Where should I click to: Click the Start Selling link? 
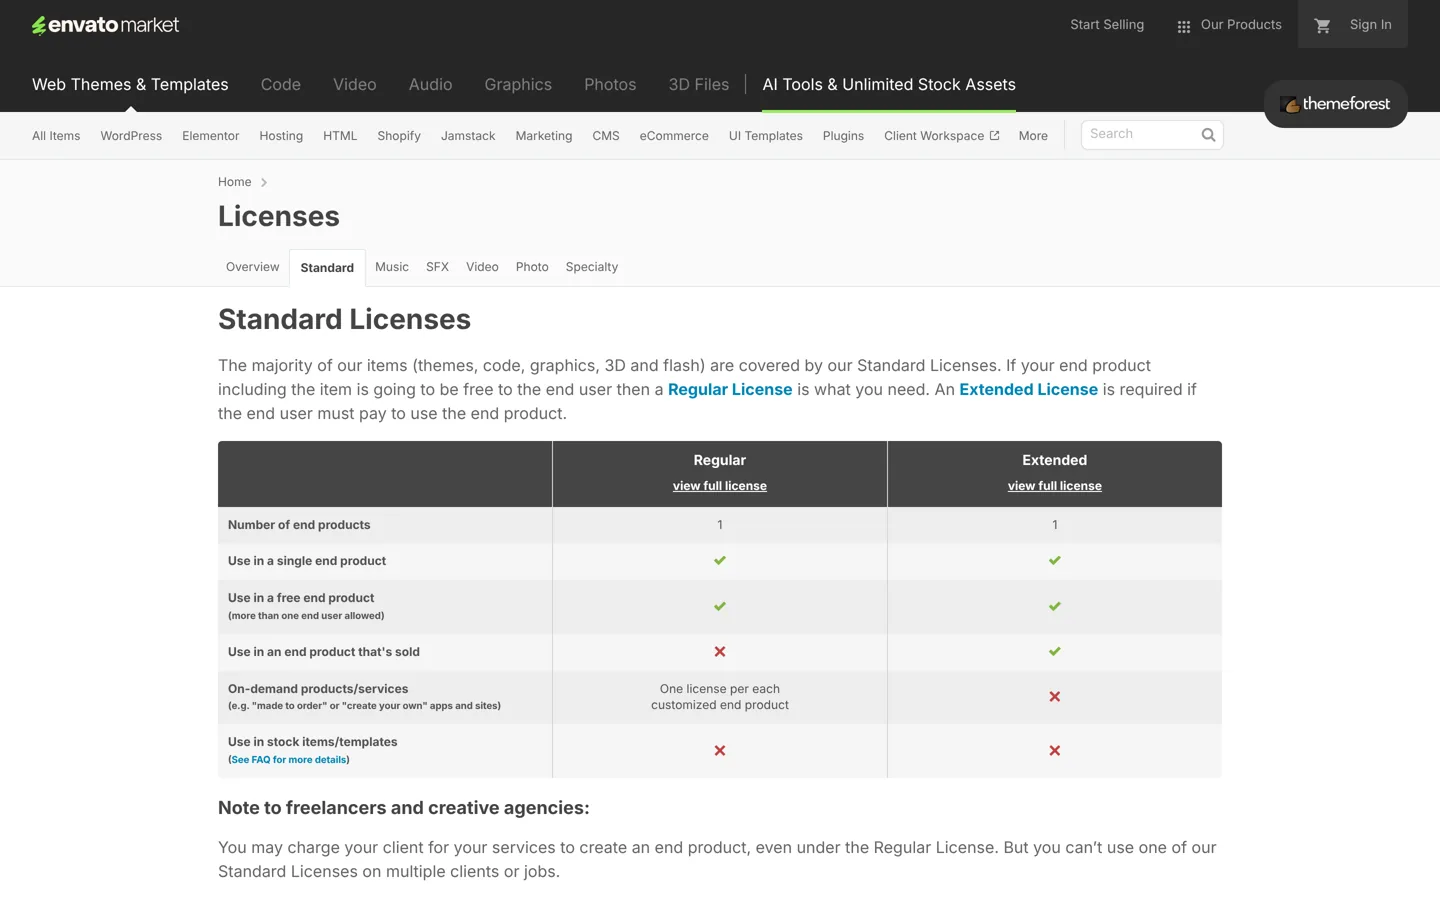(1107, 25)
